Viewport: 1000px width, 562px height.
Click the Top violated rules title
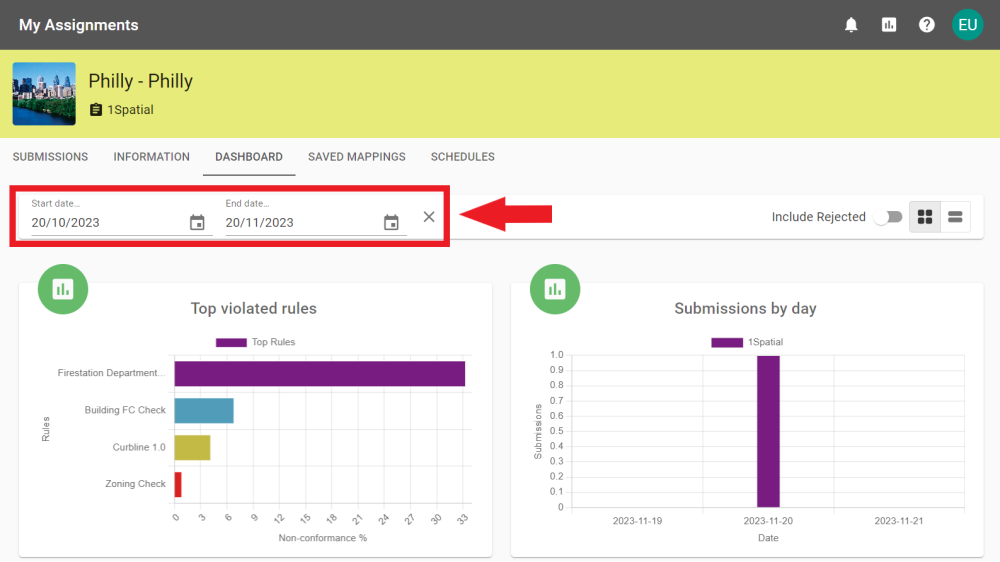pyautogui.click(x=254, y=308)
